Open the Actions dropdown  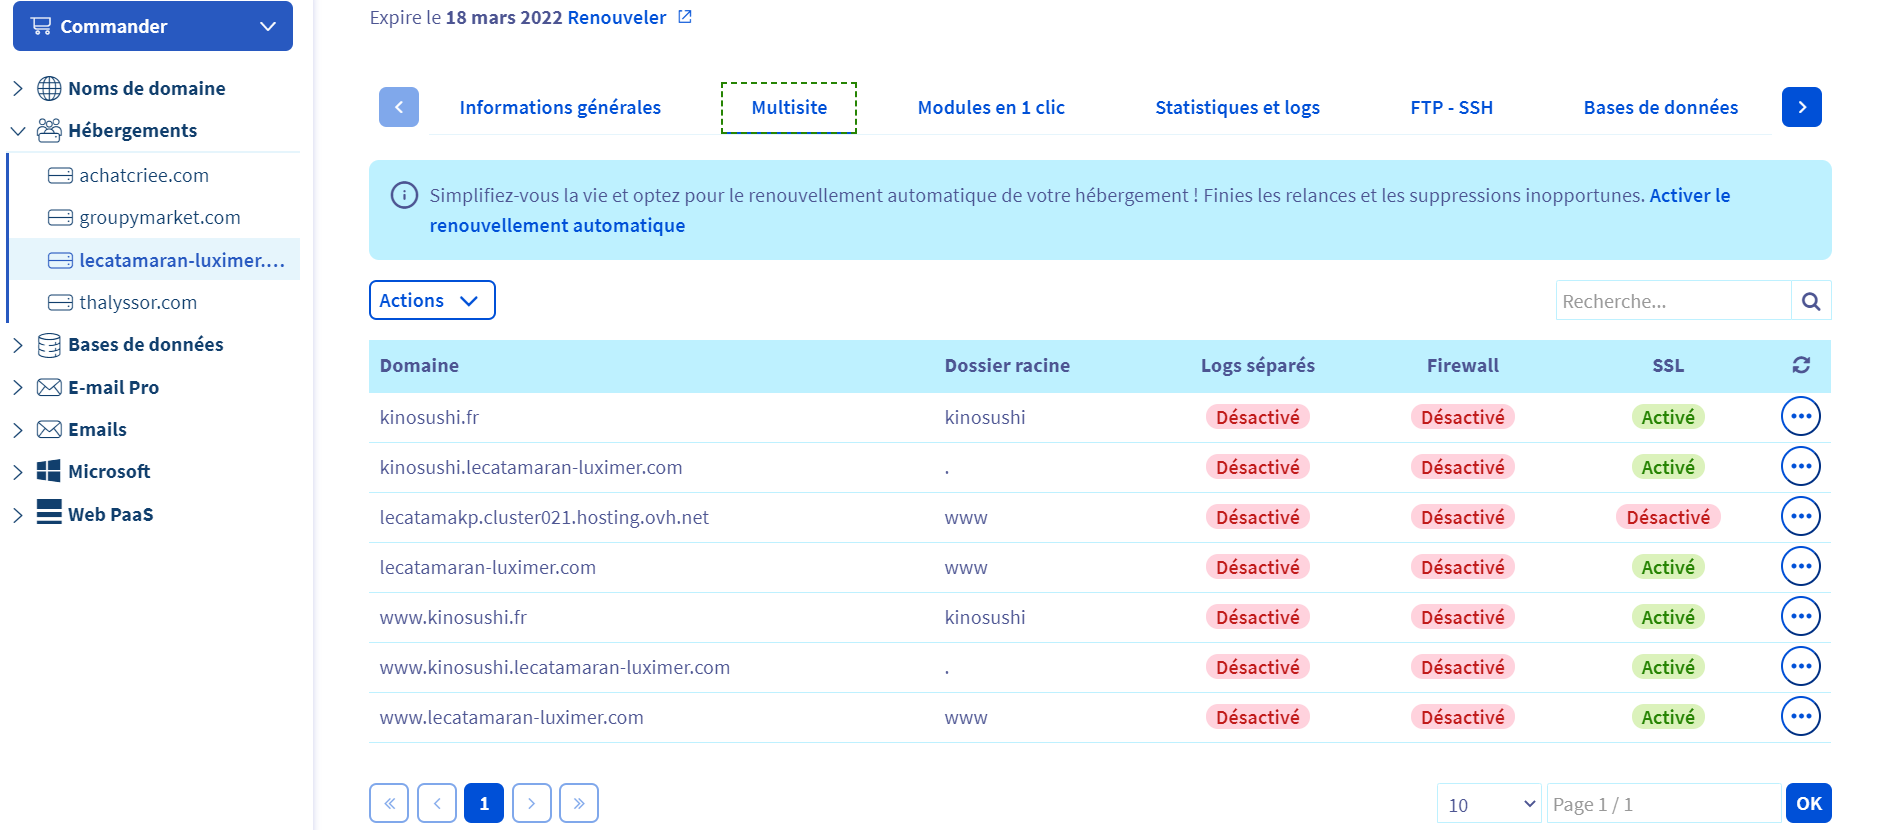point(431,300)
